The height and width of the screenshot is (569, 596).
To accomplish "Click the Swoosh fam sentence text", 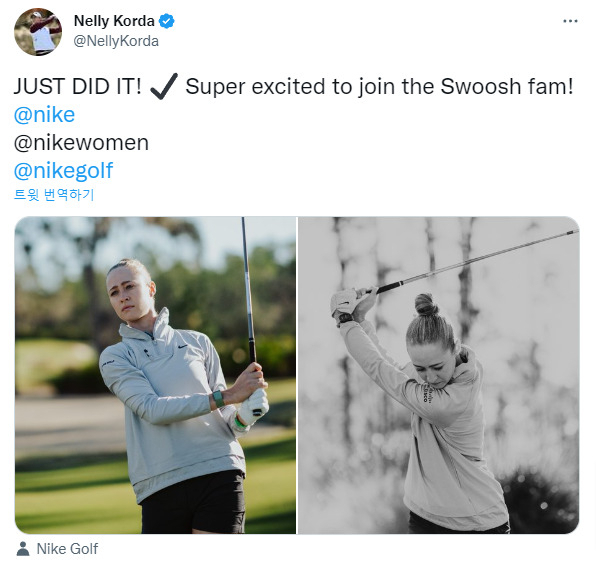I will [x=379, y=87].
